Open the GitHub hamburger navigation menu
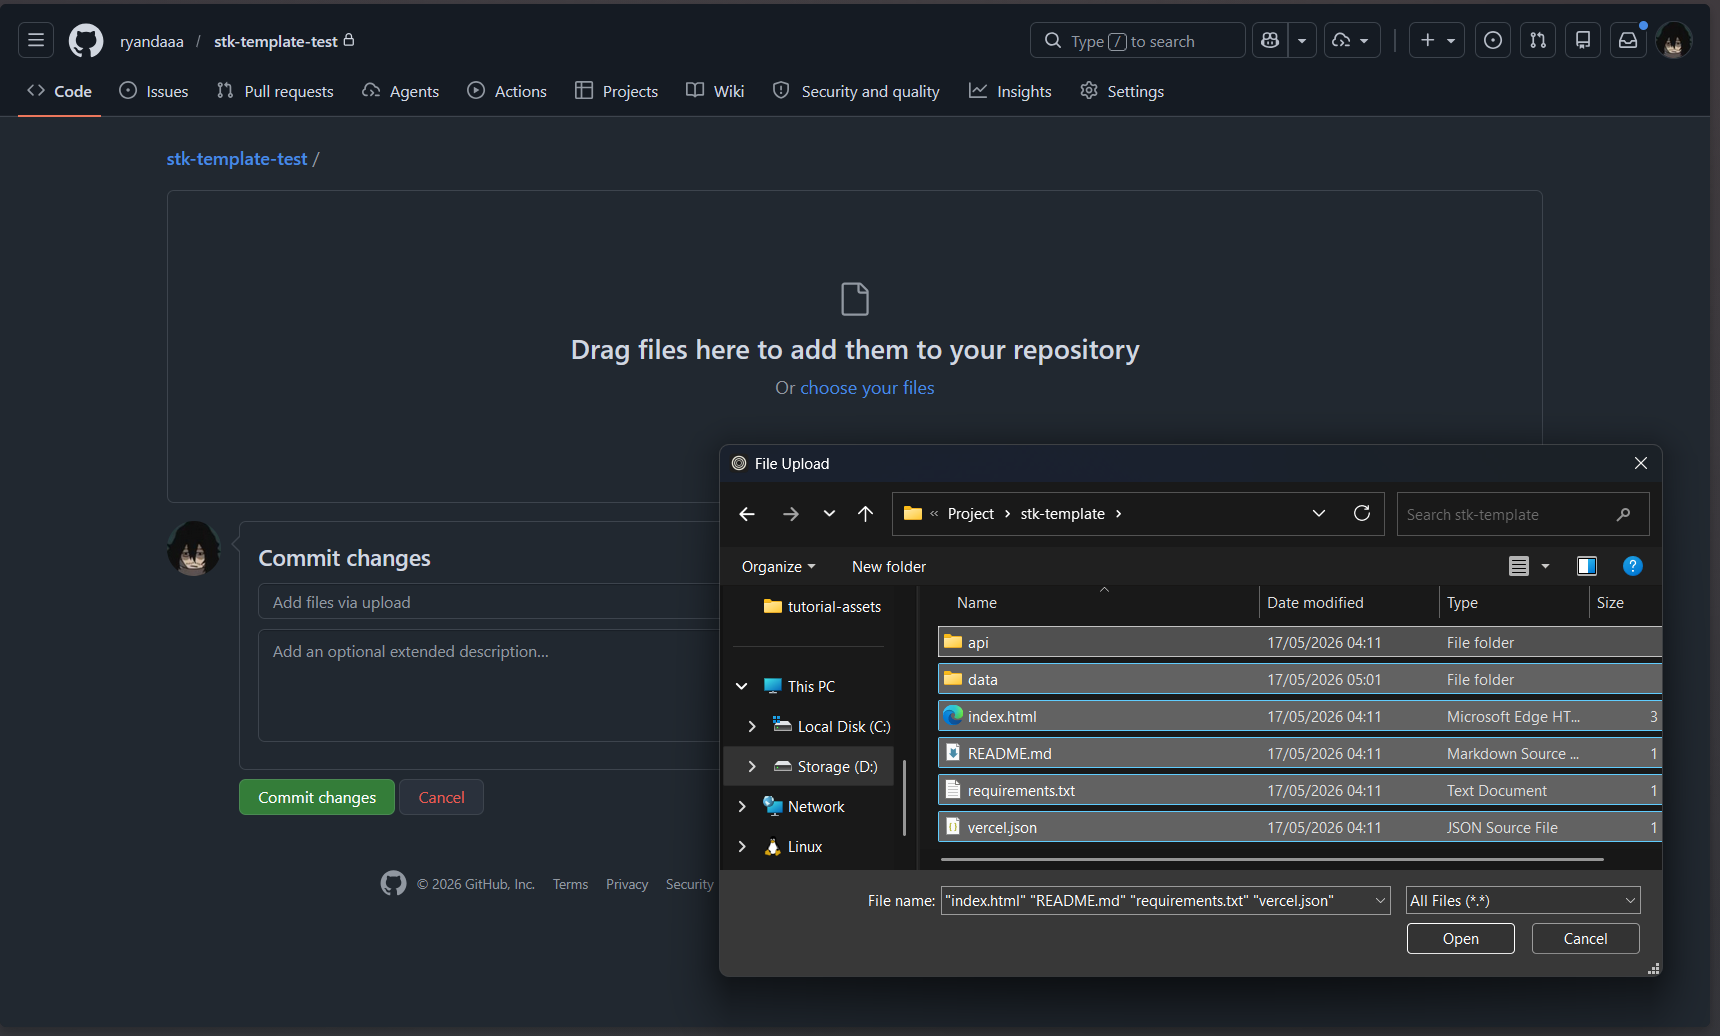This screenshot has width=1720, height=1036. pyautogui.click(x=36, y=41)
